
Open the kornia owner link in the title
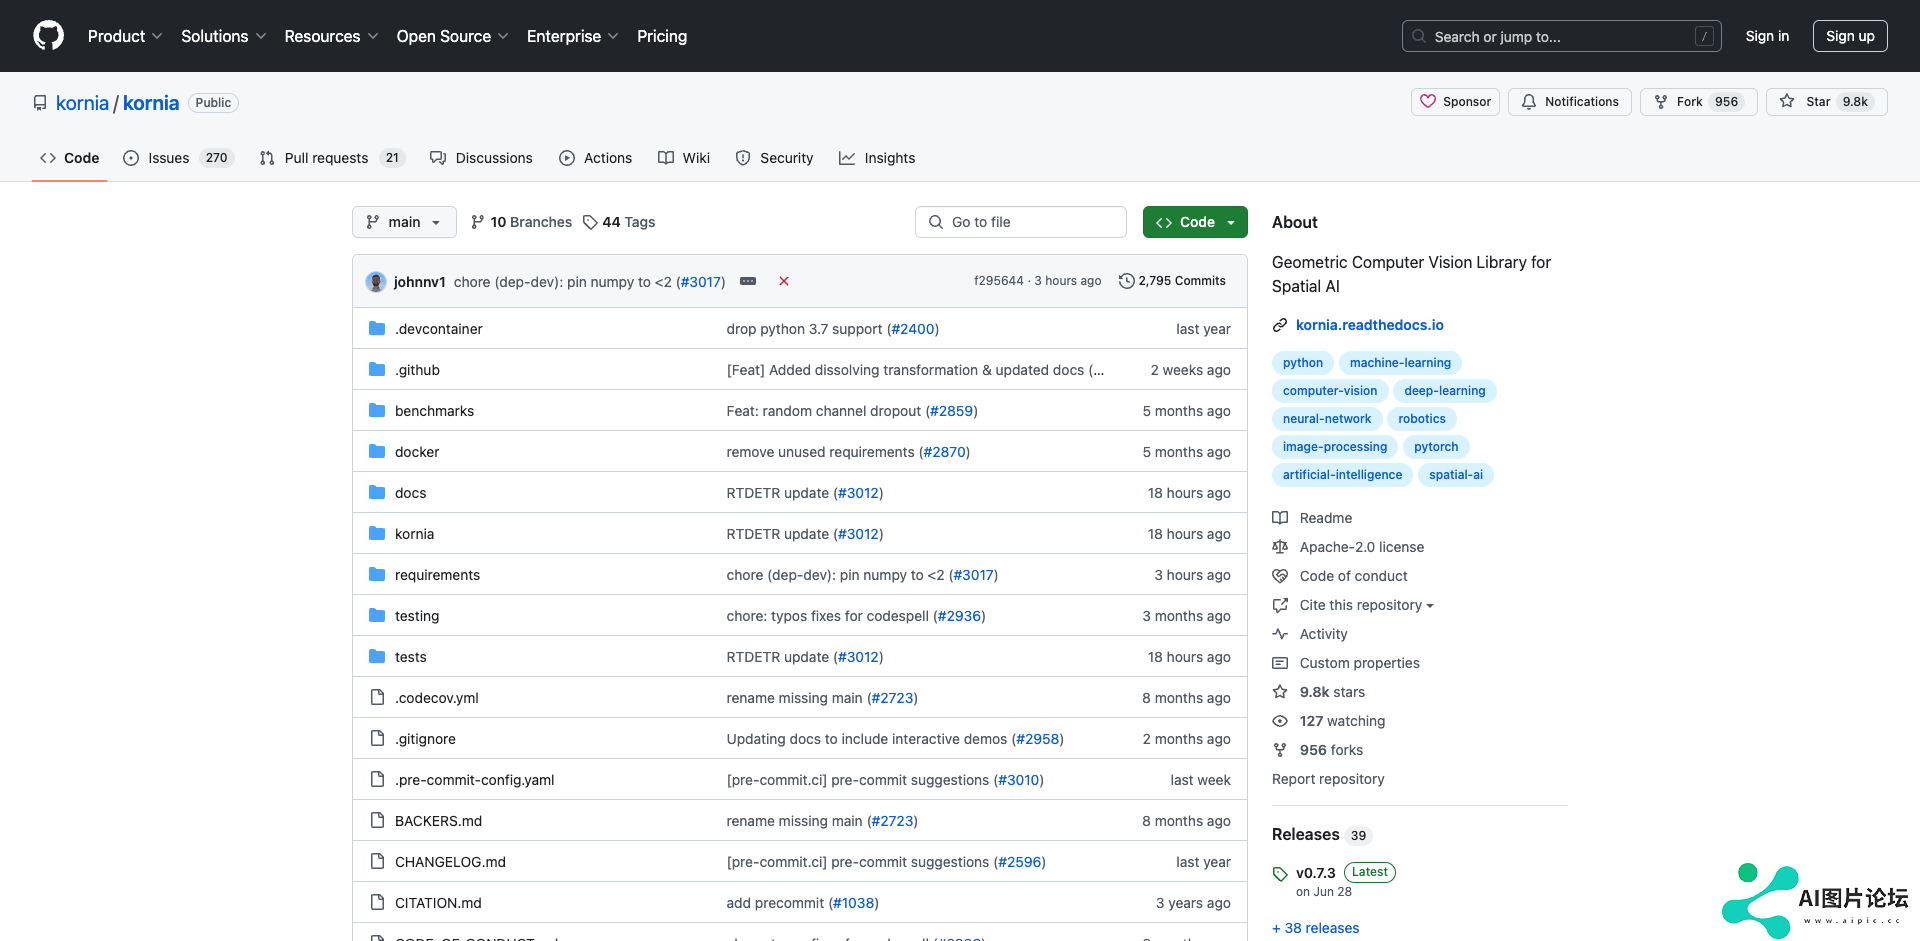coord(82,103)
